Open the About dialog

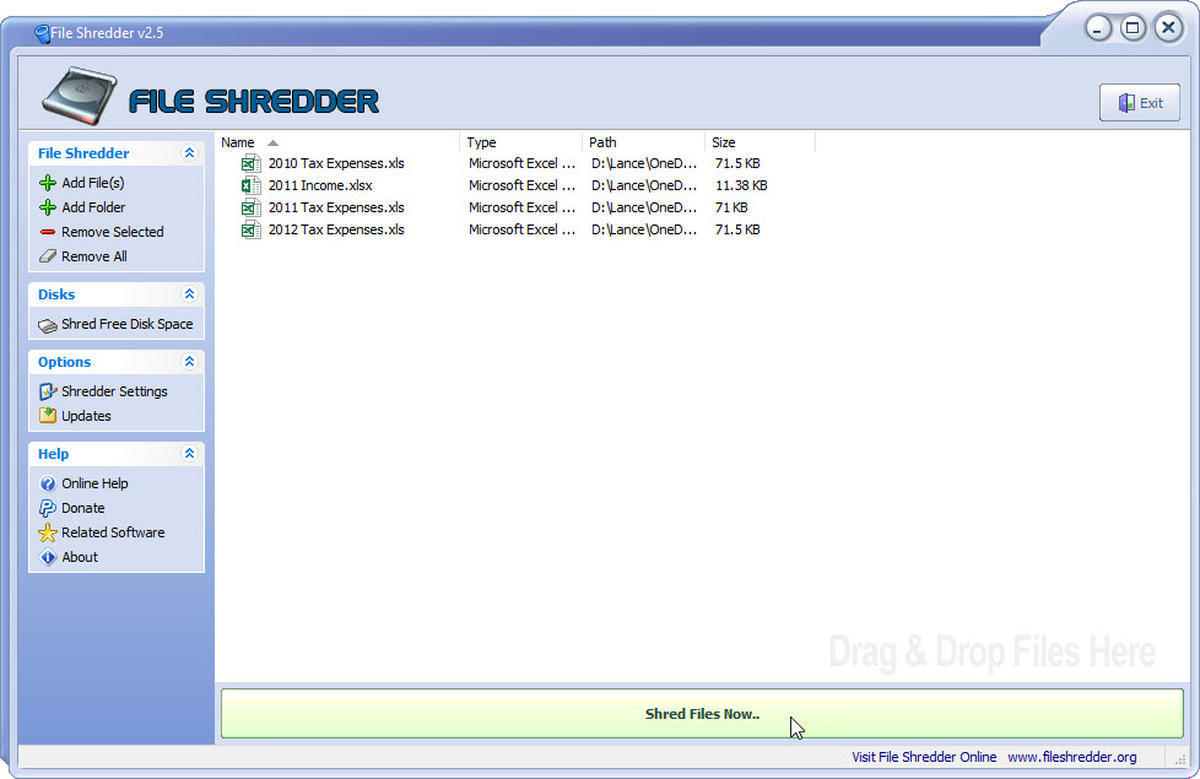point(80,557)
